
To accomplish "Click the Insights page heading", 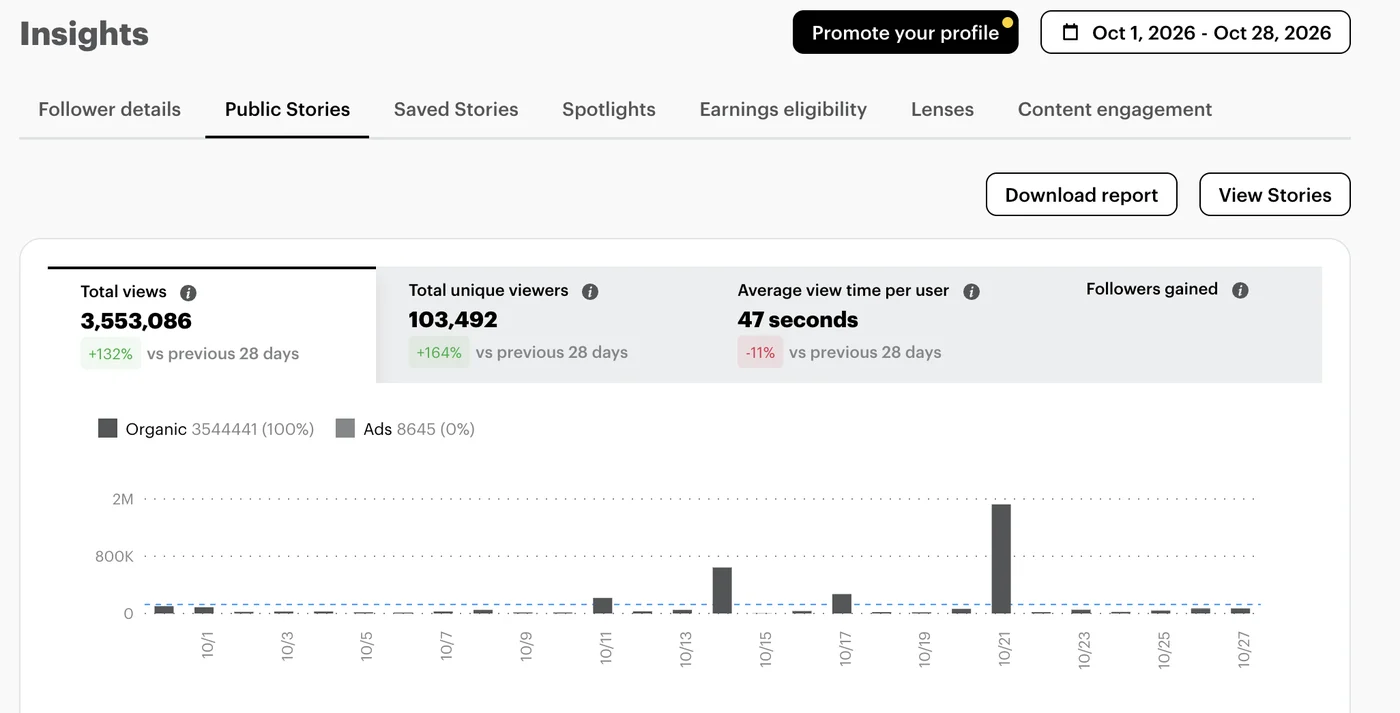I will tap(84, 34).
